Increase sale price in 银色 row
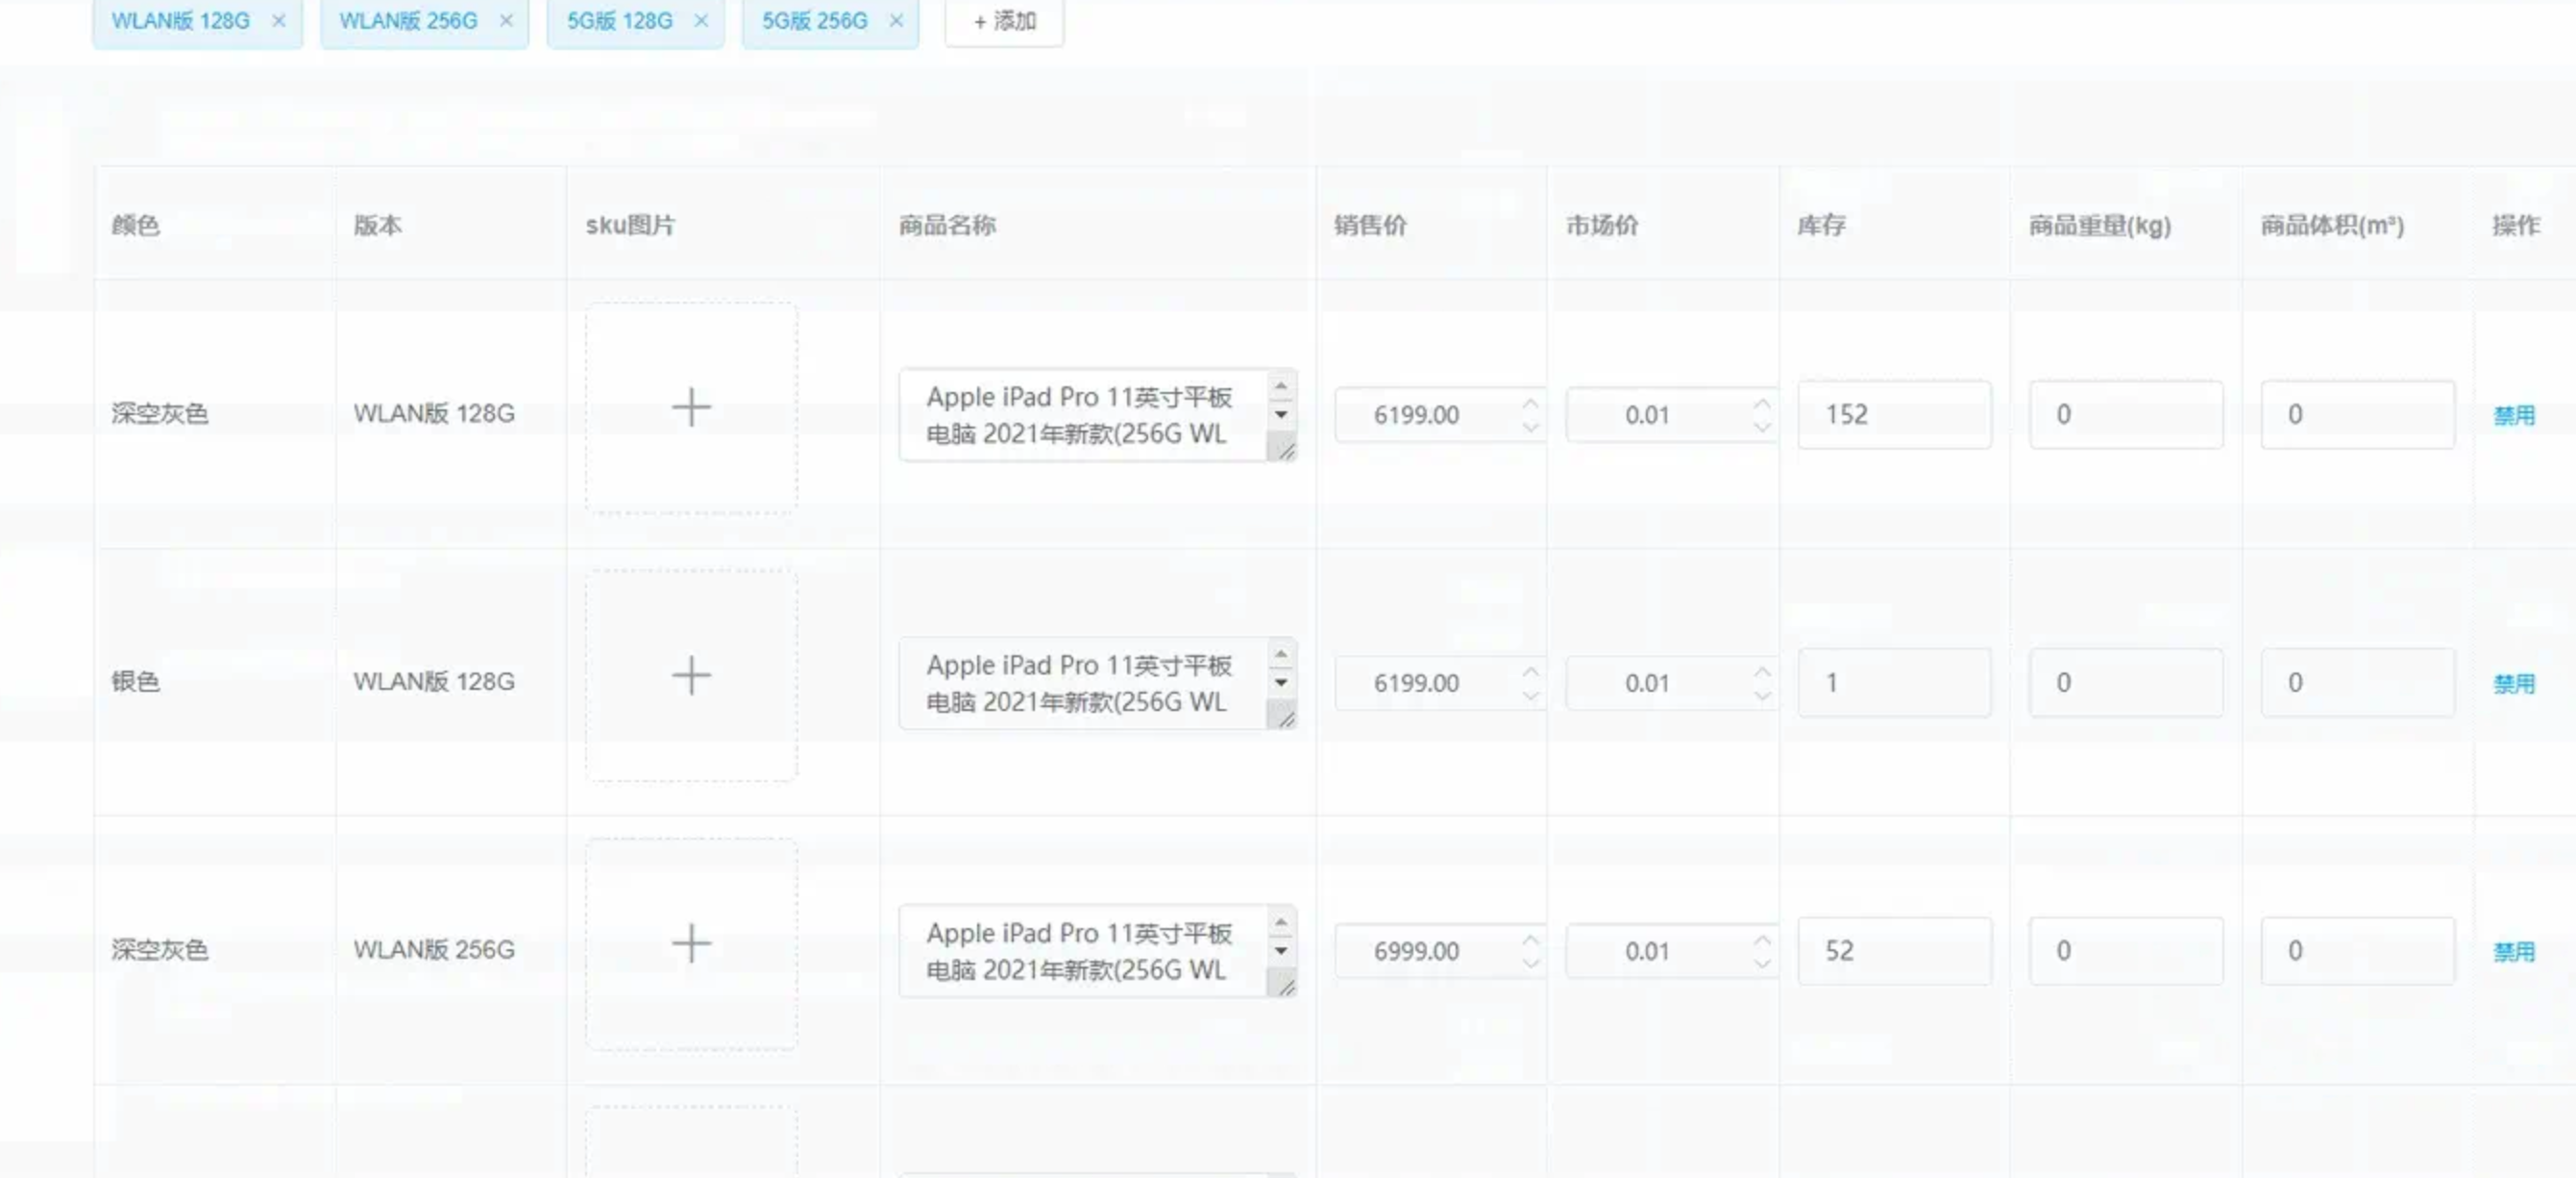 pos(1531,671)
